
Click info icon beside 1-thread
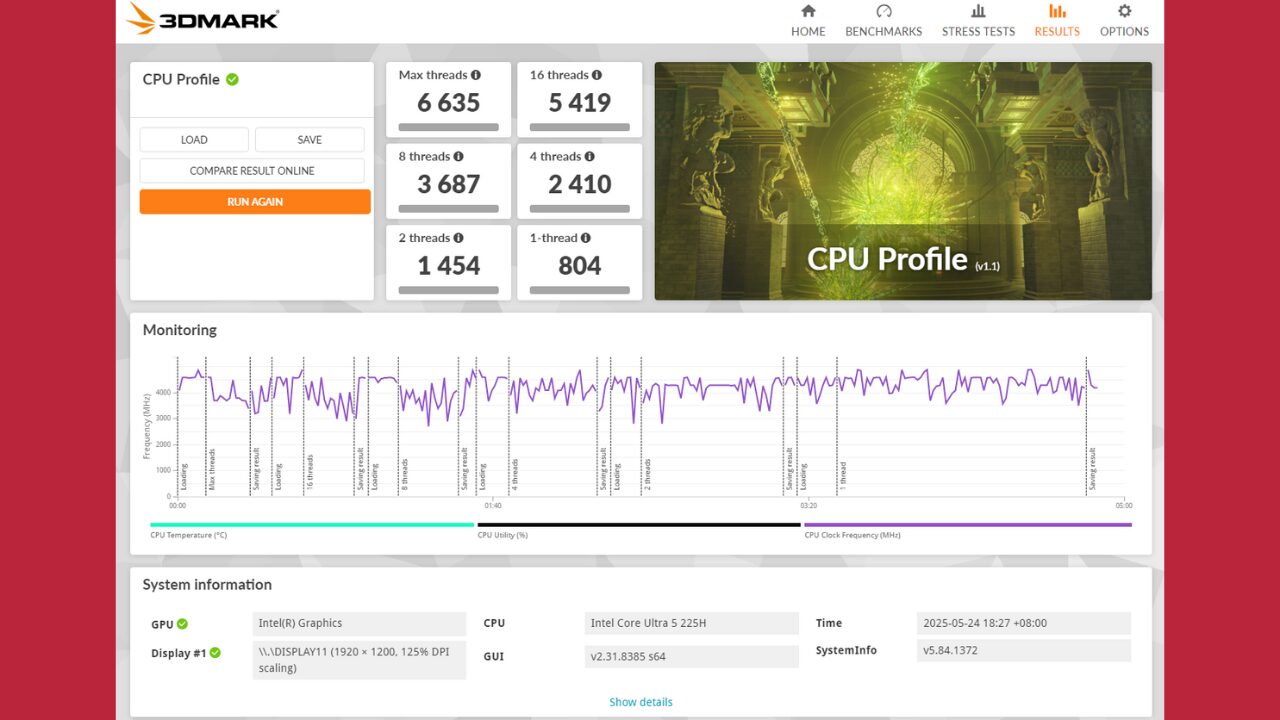click(x=586, y=238)
